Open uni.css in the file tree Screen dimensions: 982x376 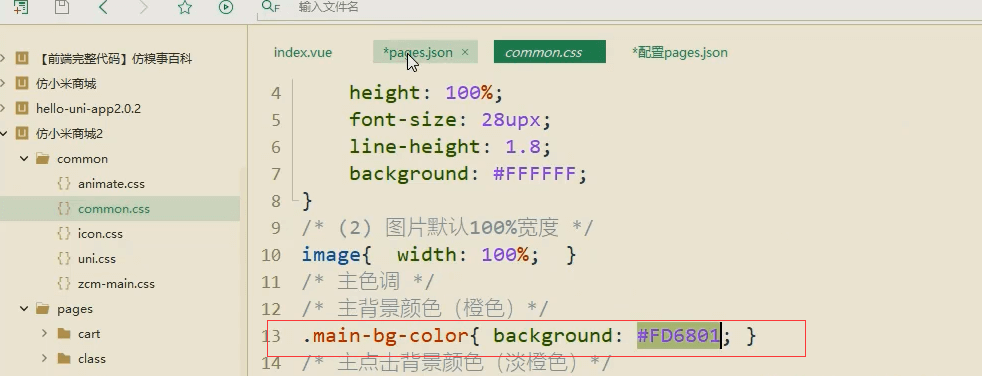click(x=97, y=259)
